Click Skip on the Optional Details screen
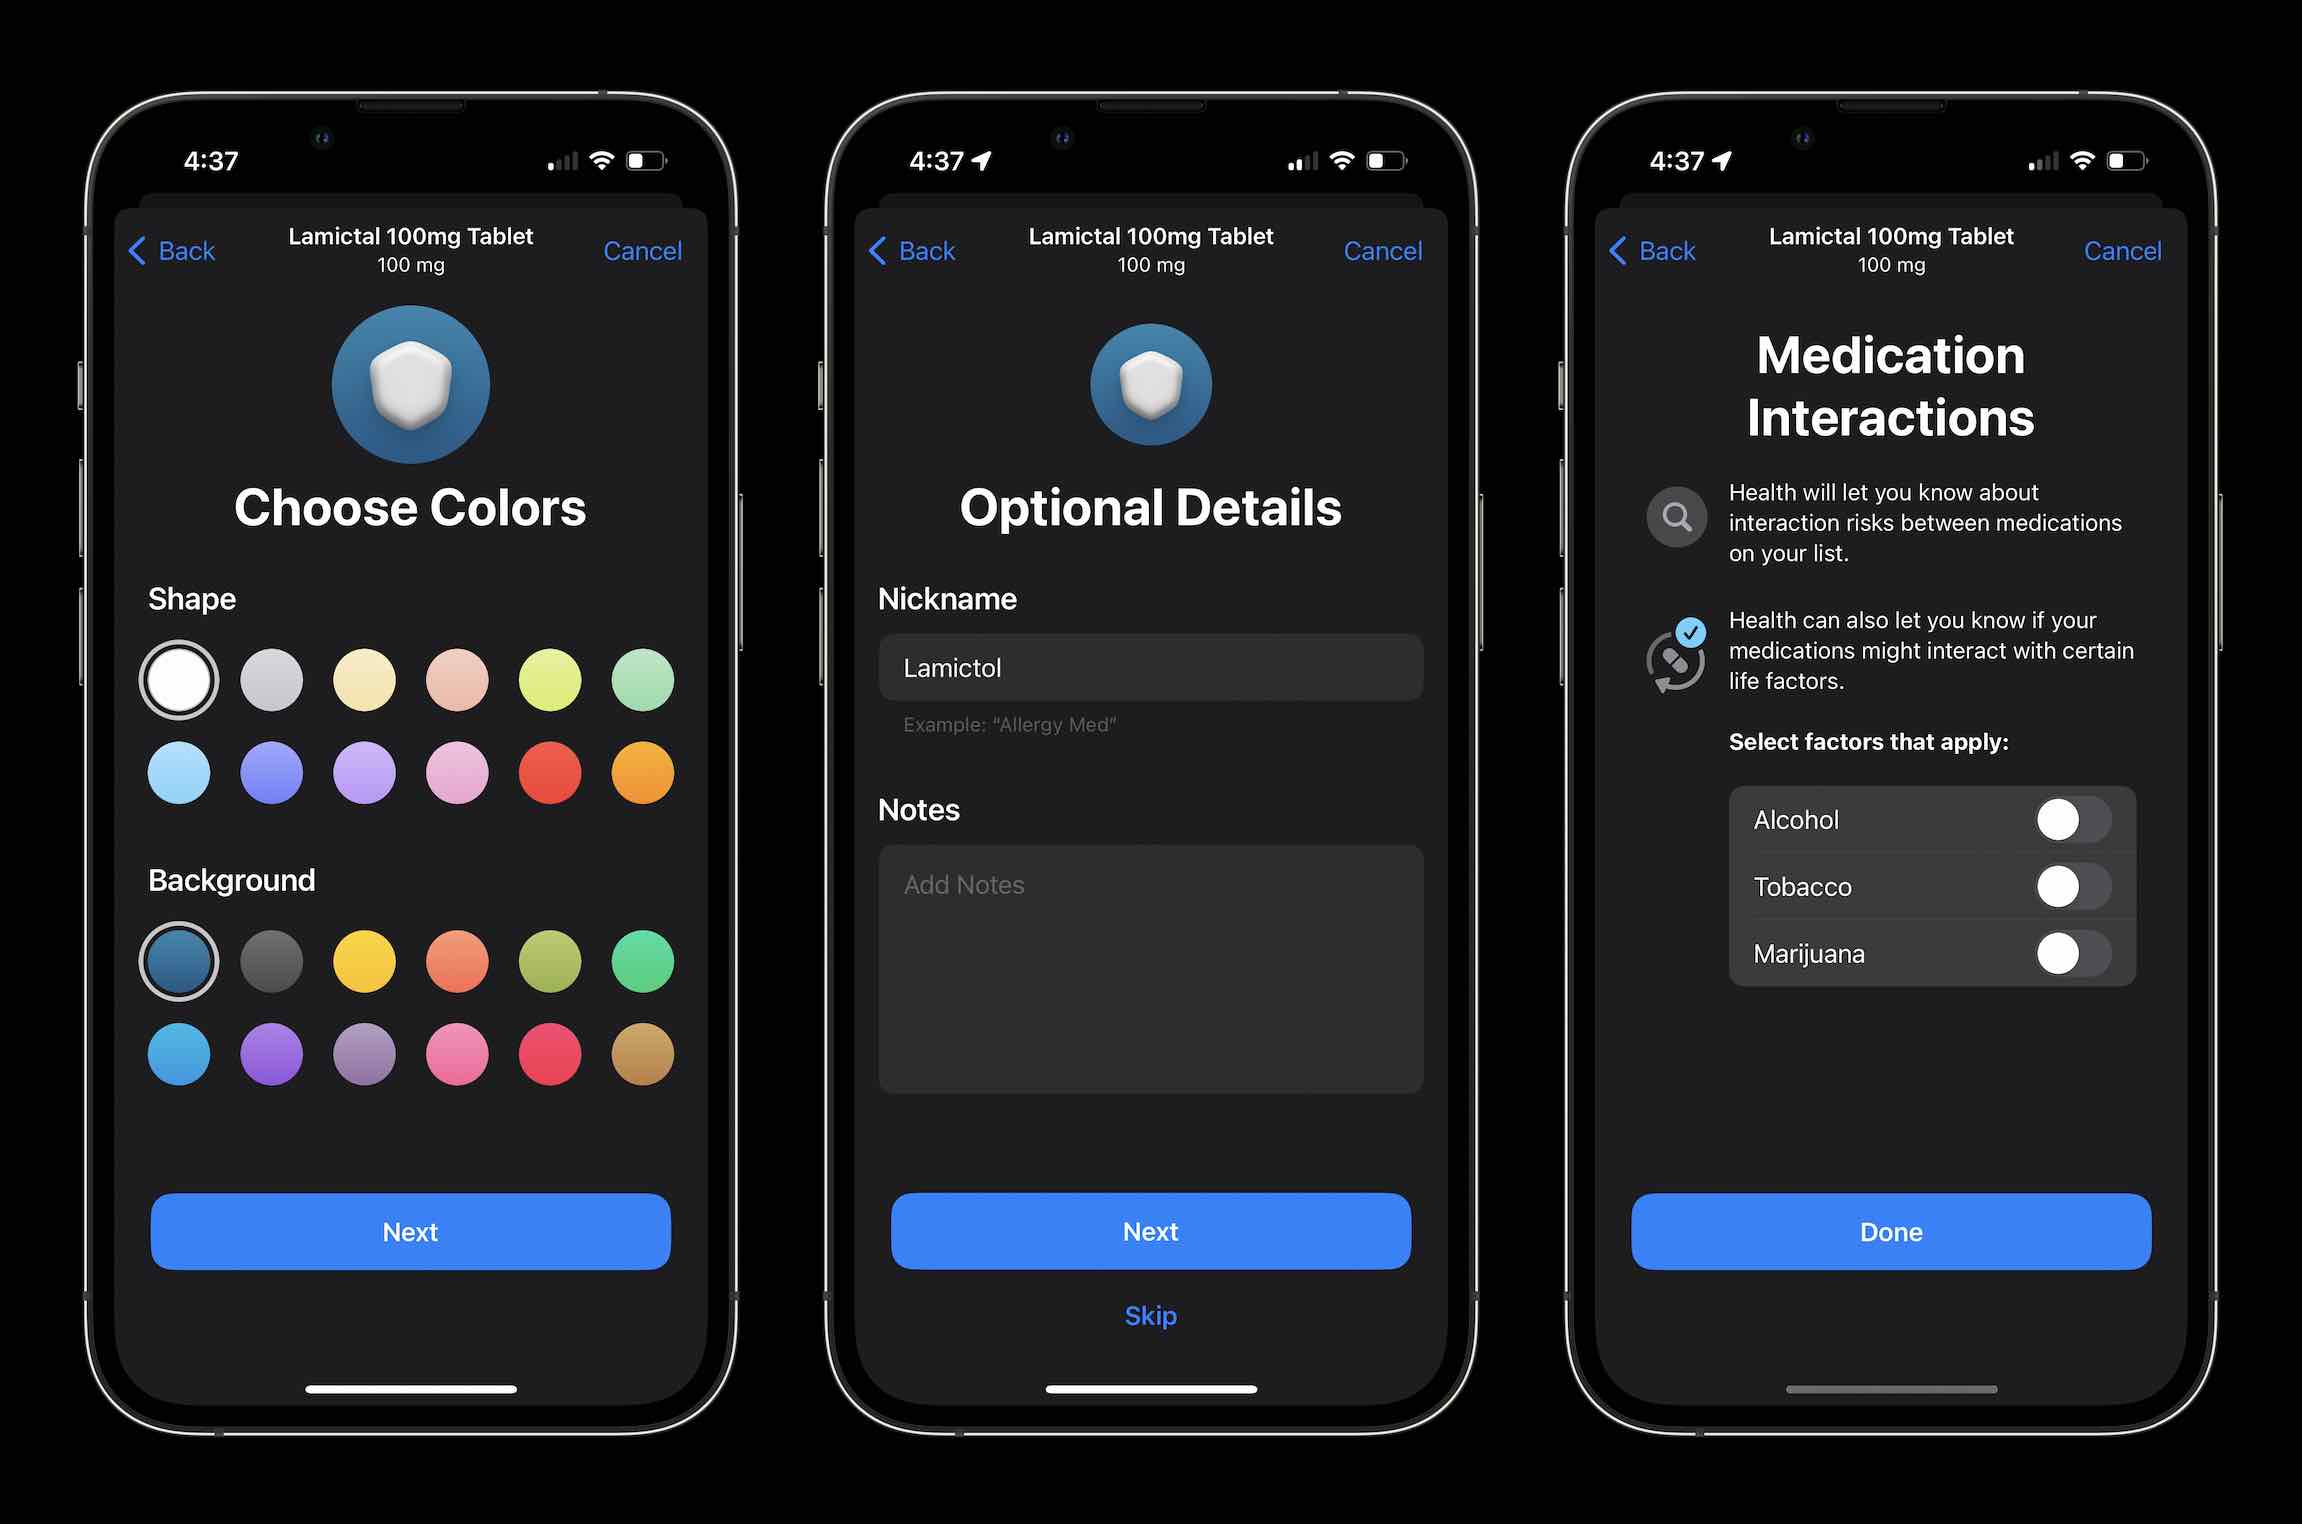Image resolution: width=2302 pixels, height=1524 pixels. (1149, 1311)
